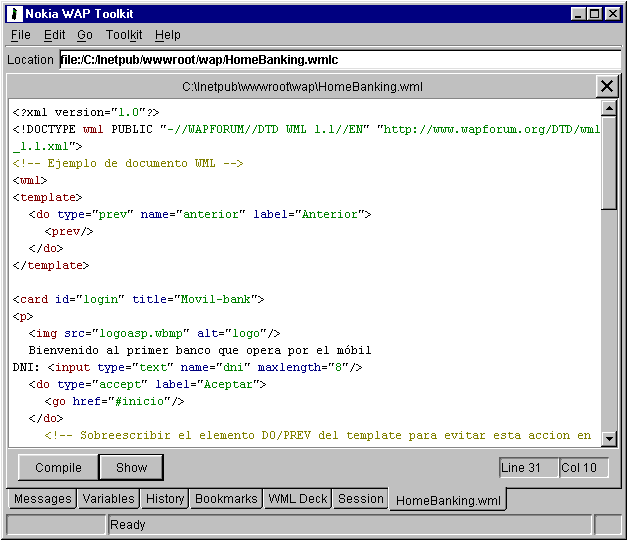Open the Go menu
This screenshot has width=627, height=540.
click(x=85, y=35)
